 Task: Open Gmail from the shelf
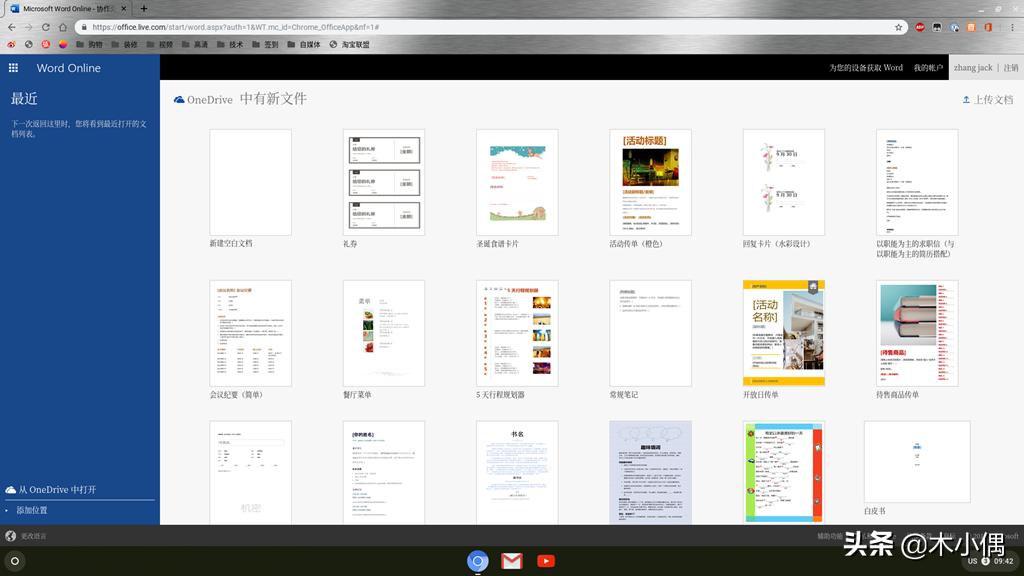(x=512, y=561)
